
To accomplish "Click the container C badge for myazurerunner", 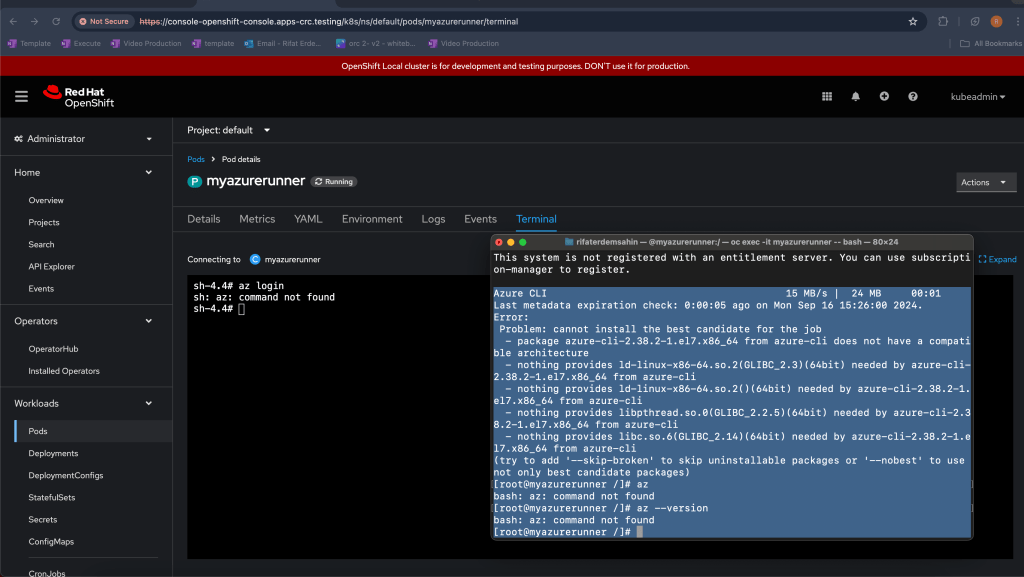I will coord(255,259).
